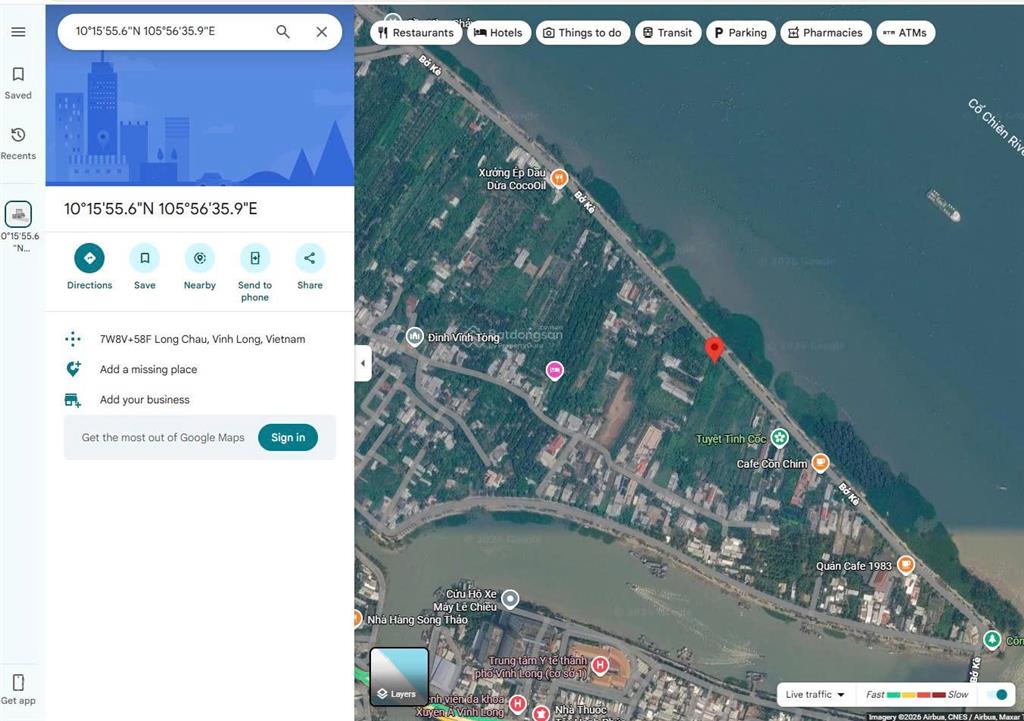Save this location
Screen dimensions: 1024x721
click(145, 266)
